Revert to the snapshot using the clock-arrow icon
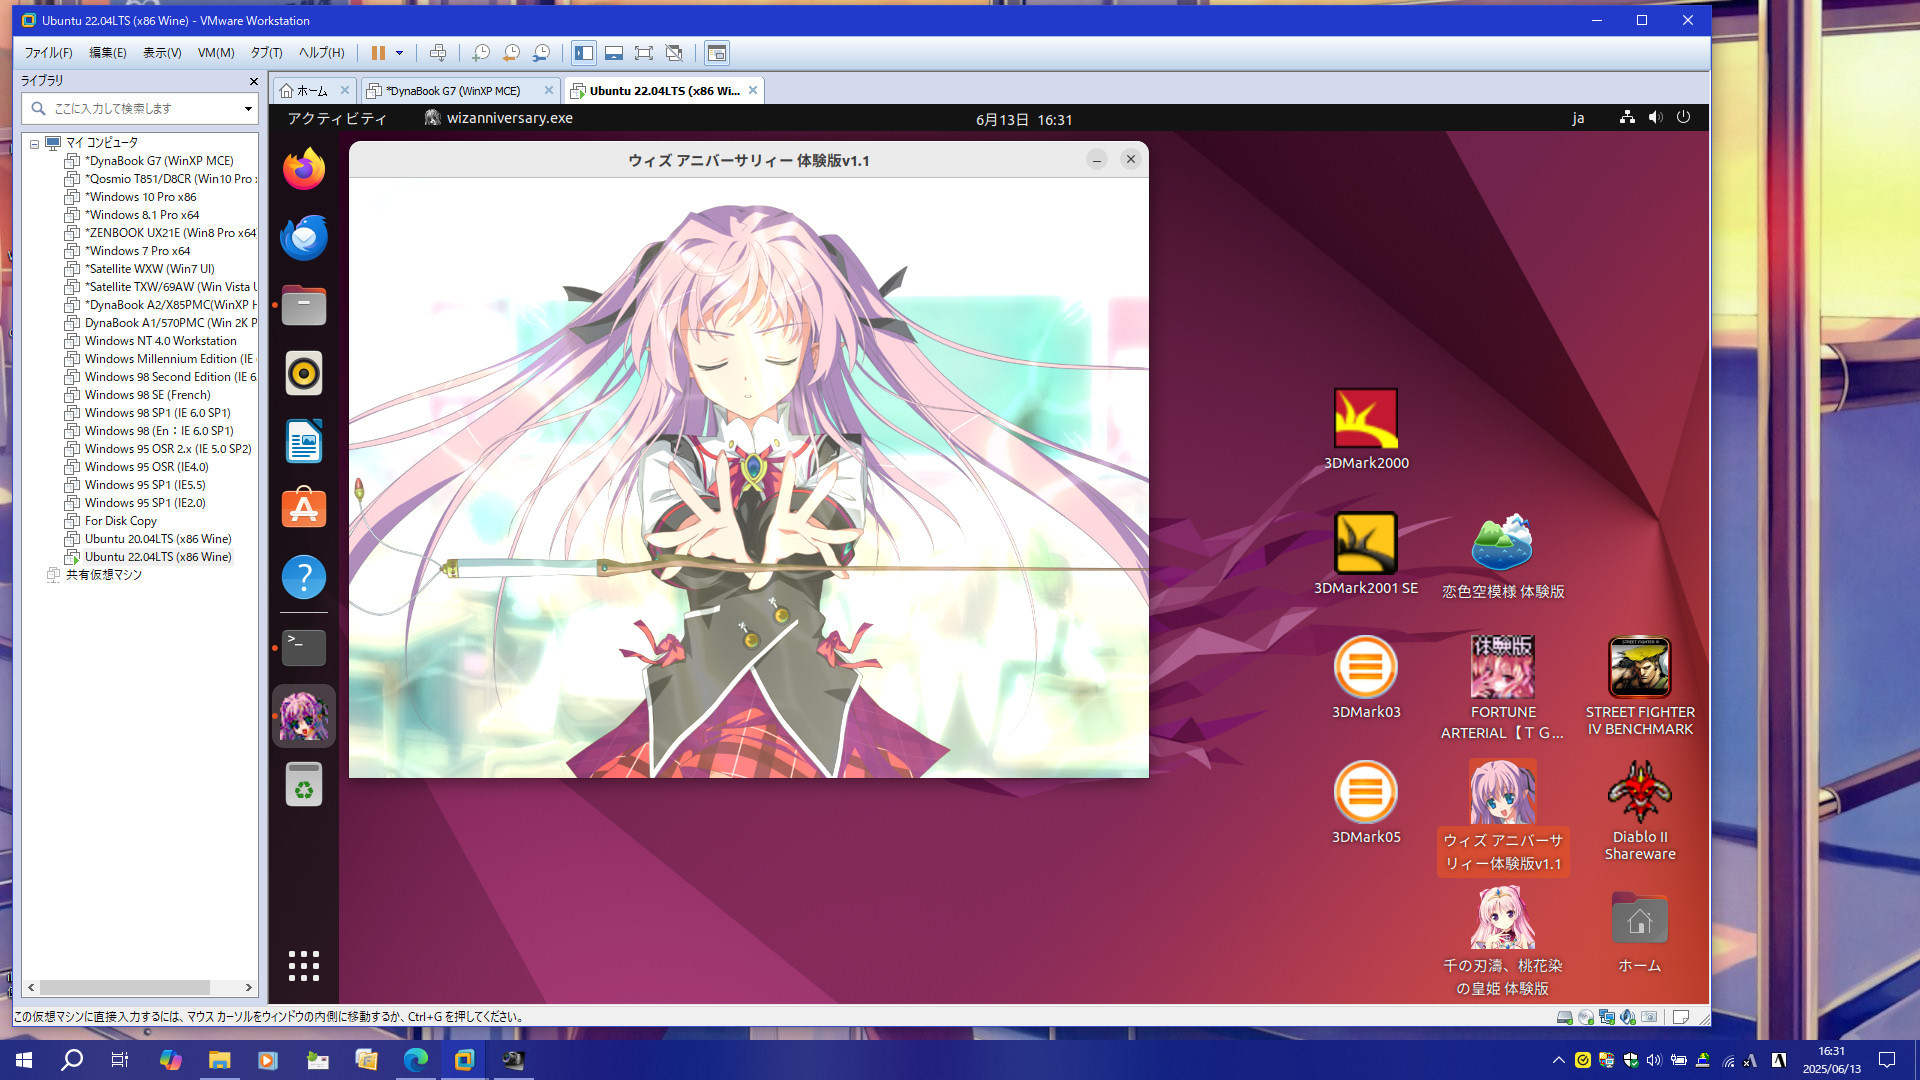 511,53
